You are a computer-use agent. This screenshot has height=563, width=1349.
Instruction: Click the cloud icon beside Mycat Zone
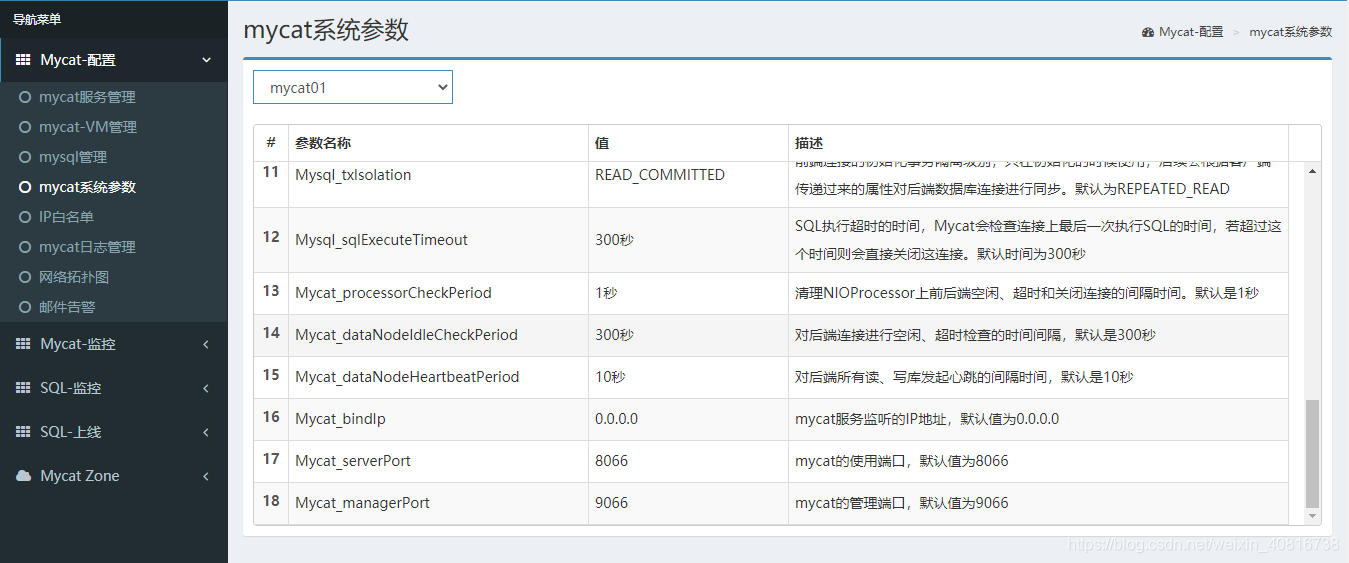tap(23, 476)
